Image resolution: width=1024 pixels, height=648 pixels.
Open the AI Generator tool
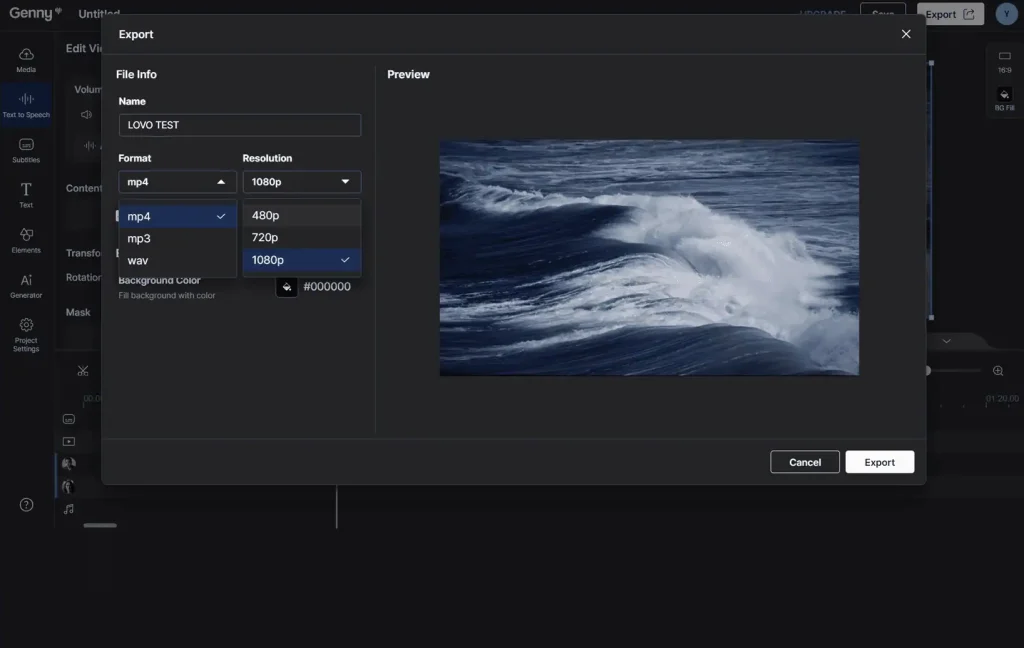(x=26, y=286)
